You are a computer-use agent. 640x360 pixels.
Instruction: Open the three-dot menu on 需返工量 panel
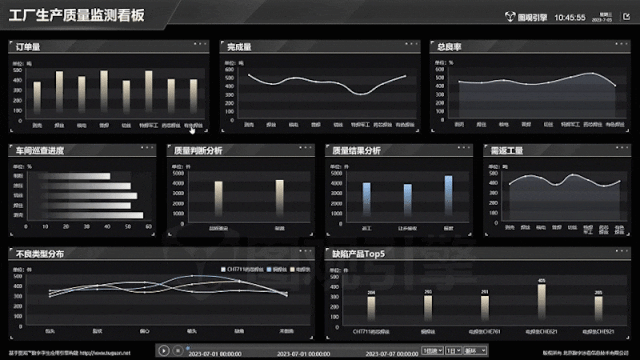point(622,147)
